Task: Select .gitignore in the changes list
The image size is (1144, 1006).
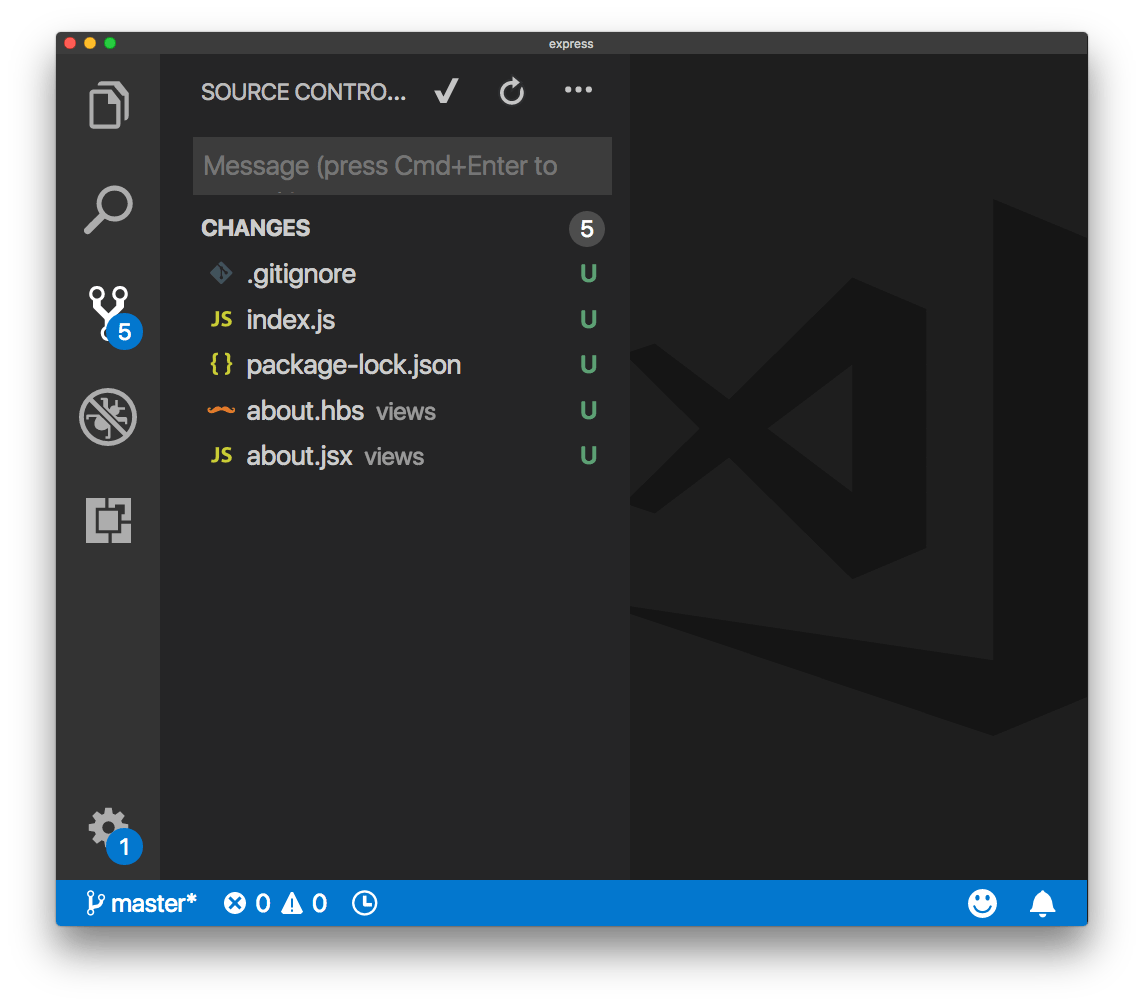Action: 301,274
